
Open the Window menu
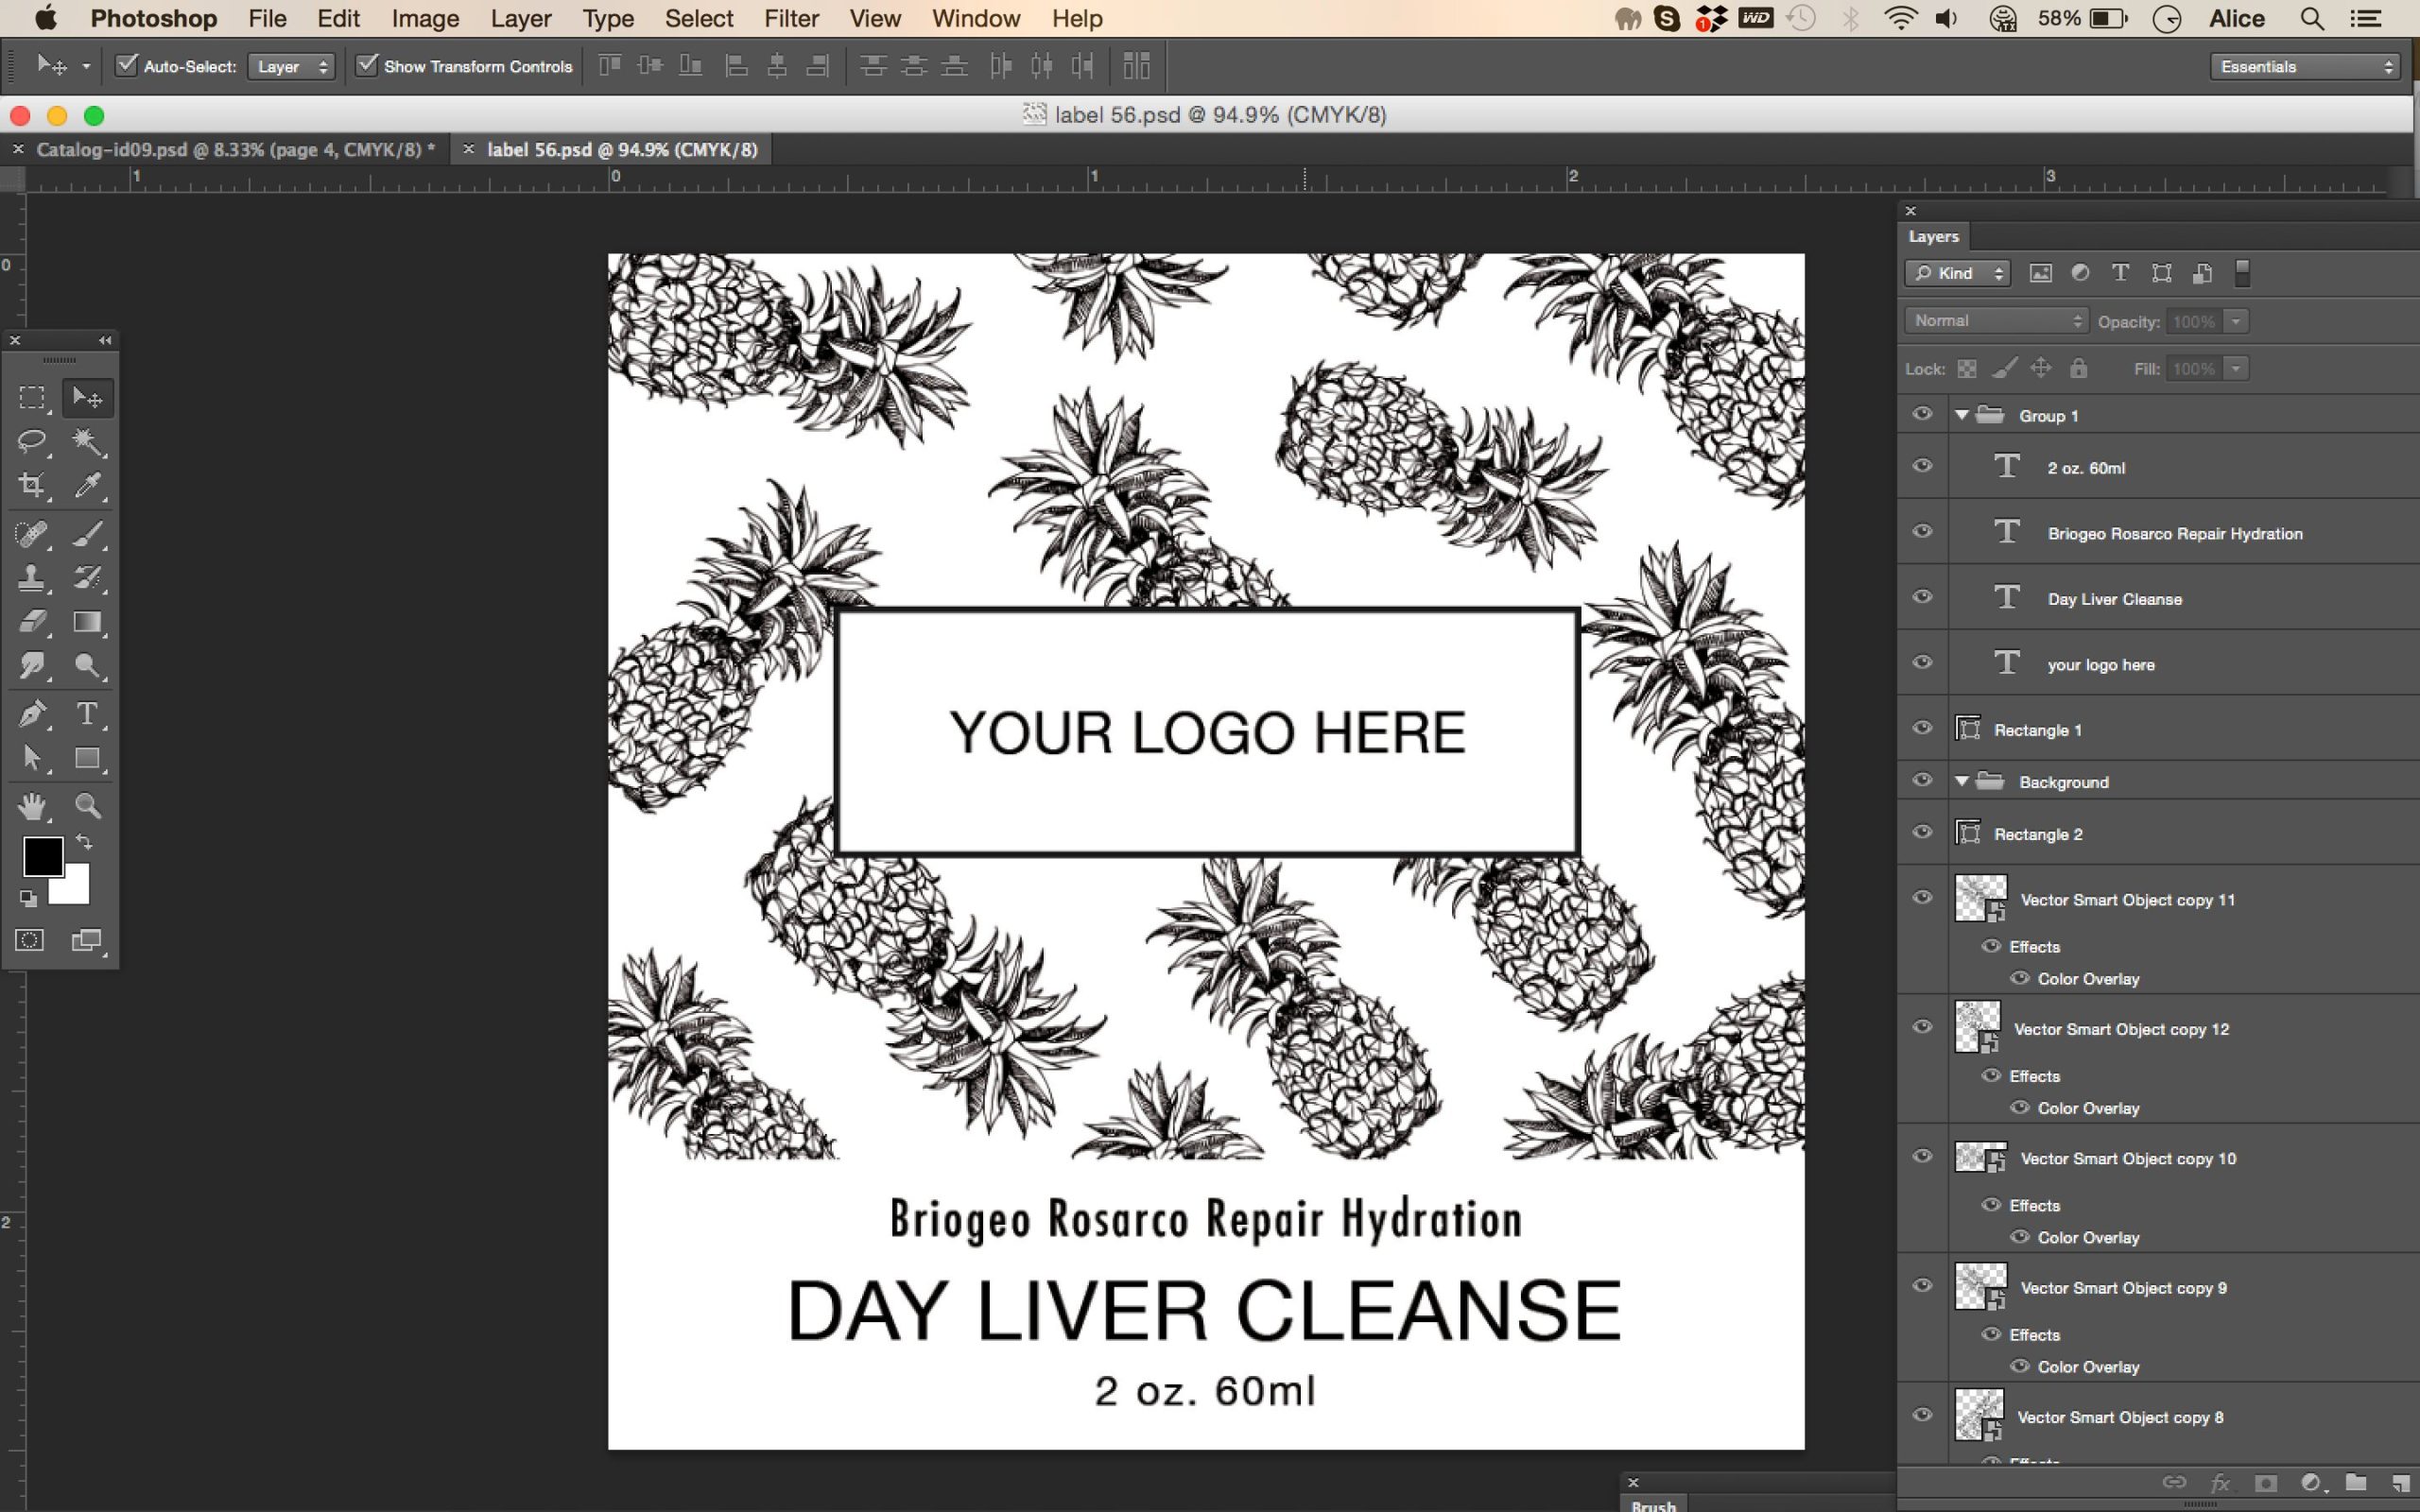975,18
